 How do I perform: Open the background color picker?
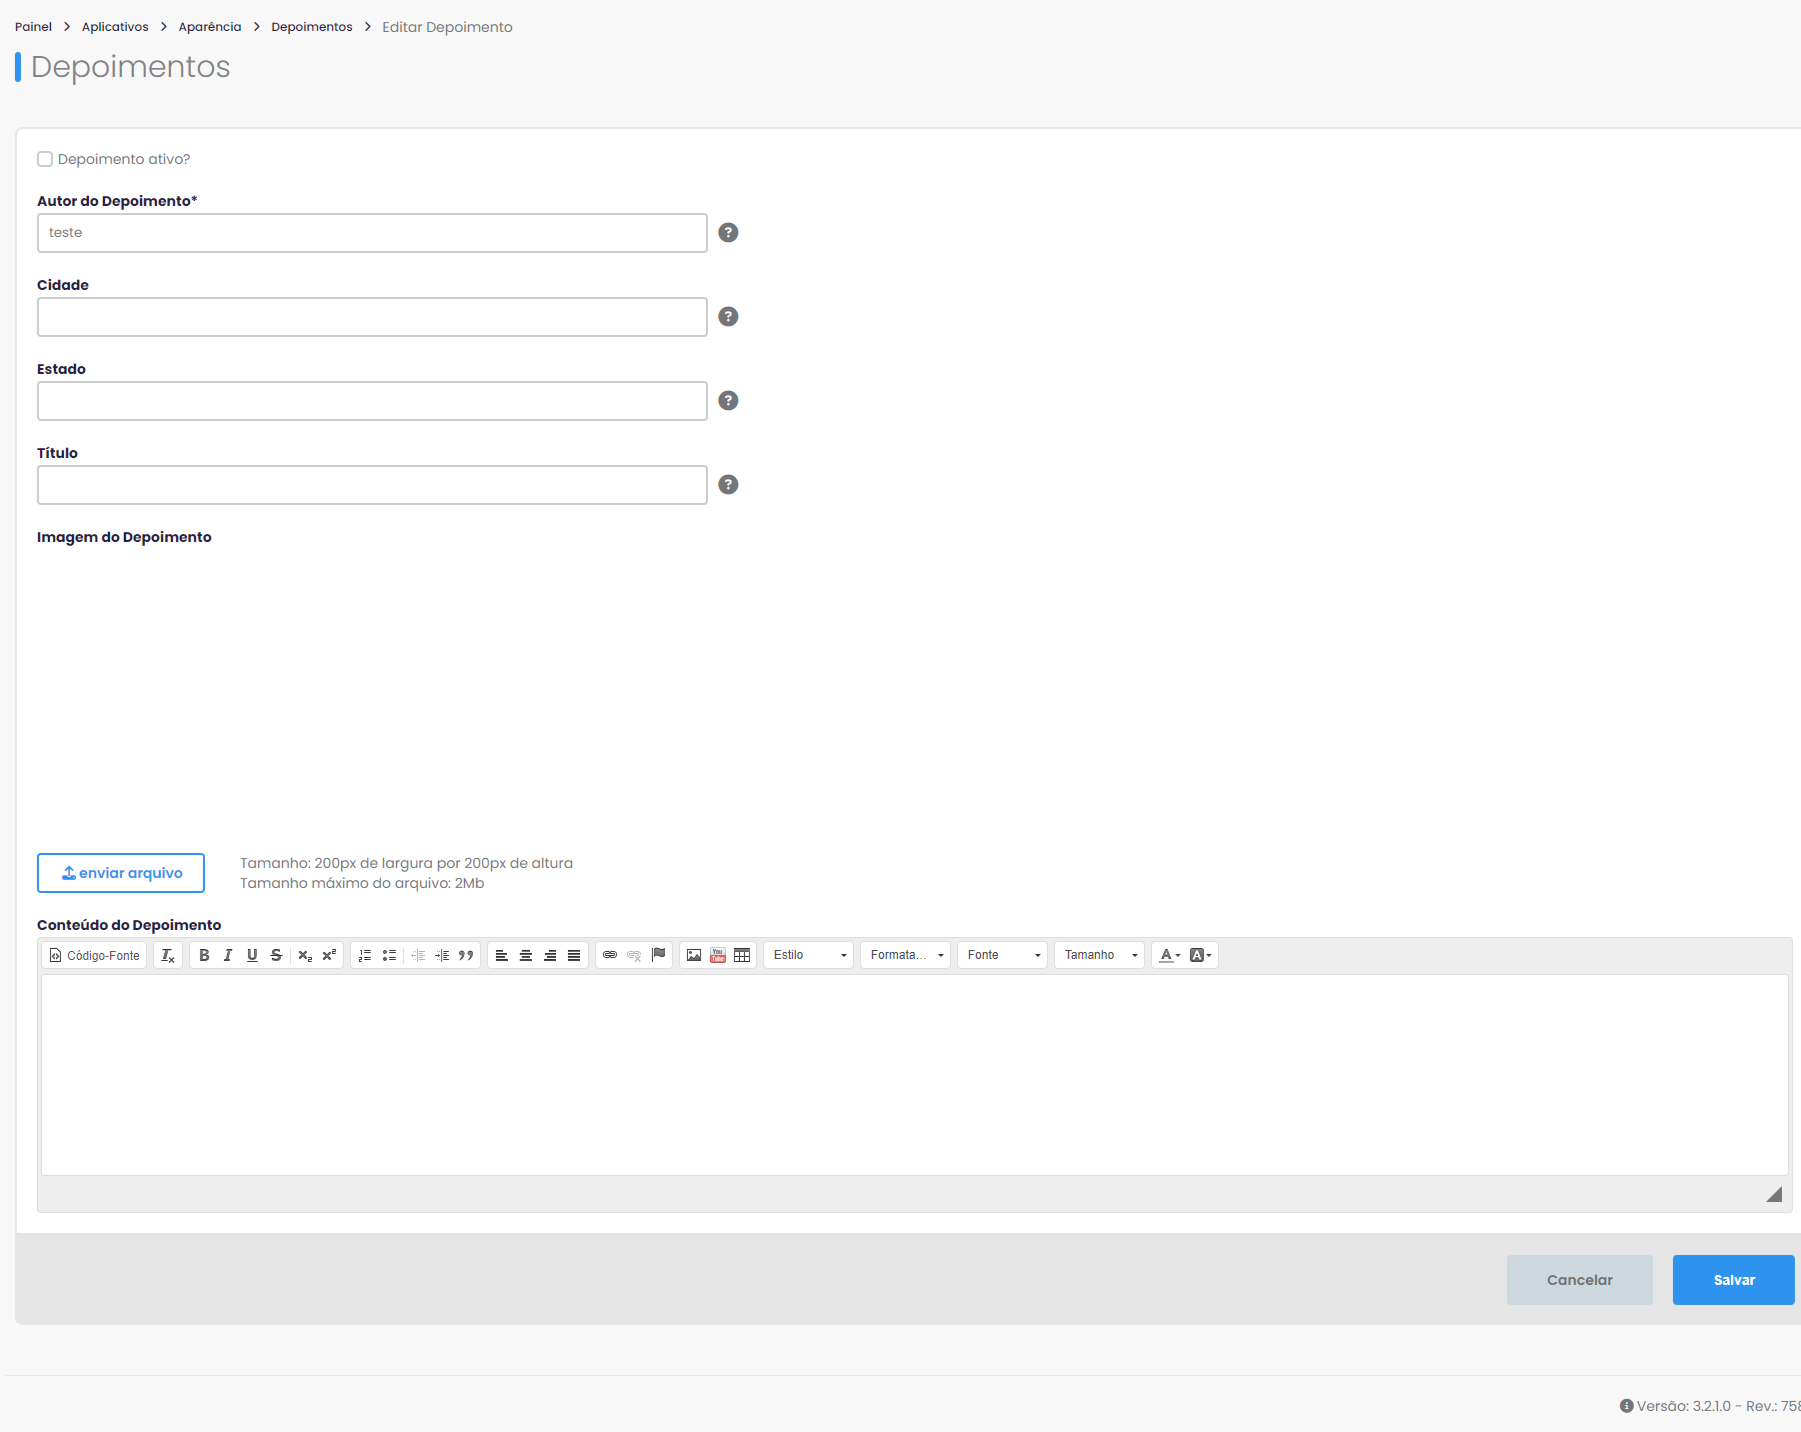1201,955
